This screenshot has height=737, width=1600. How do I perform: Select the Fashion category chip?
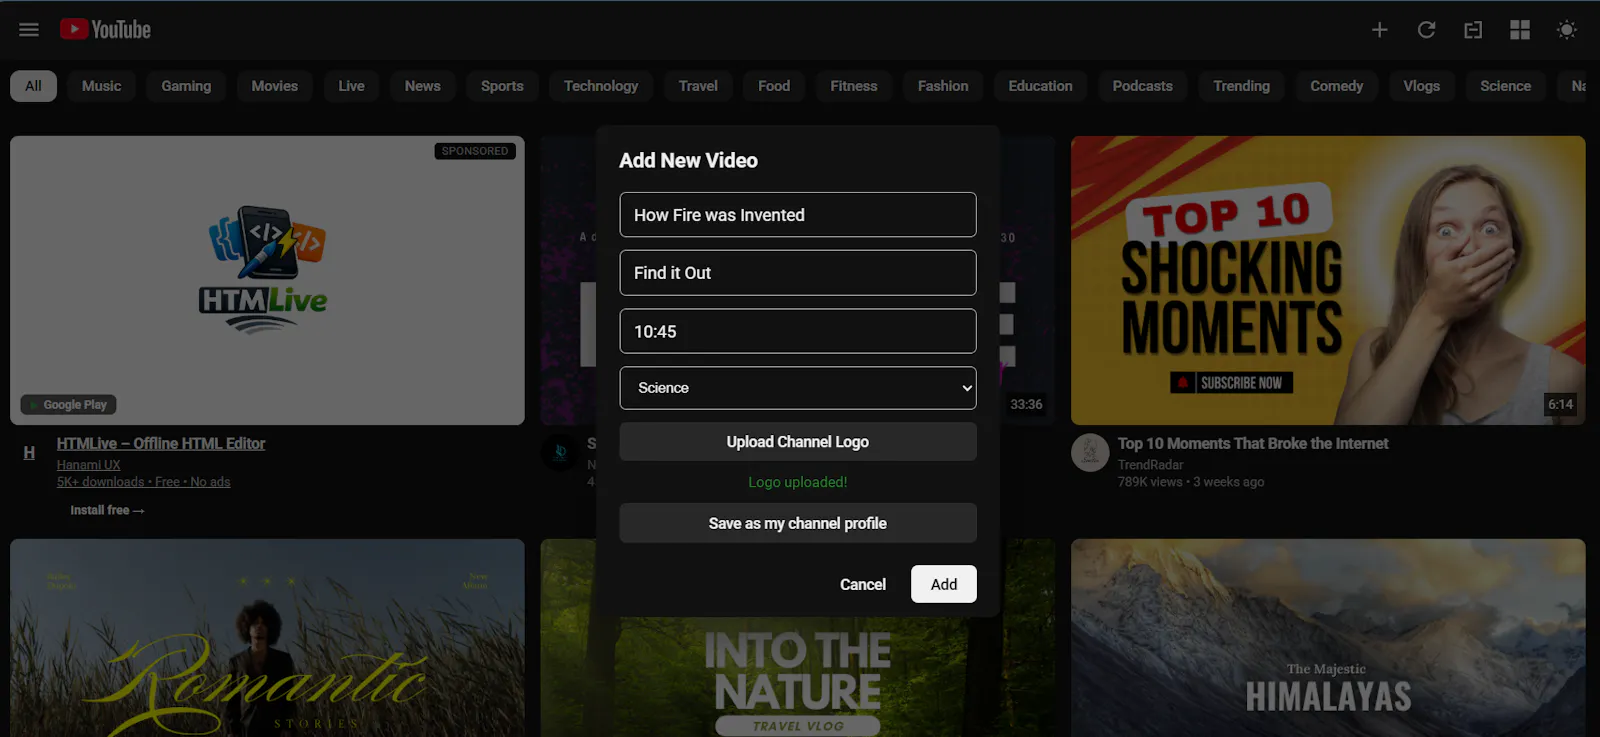[943, 86]
